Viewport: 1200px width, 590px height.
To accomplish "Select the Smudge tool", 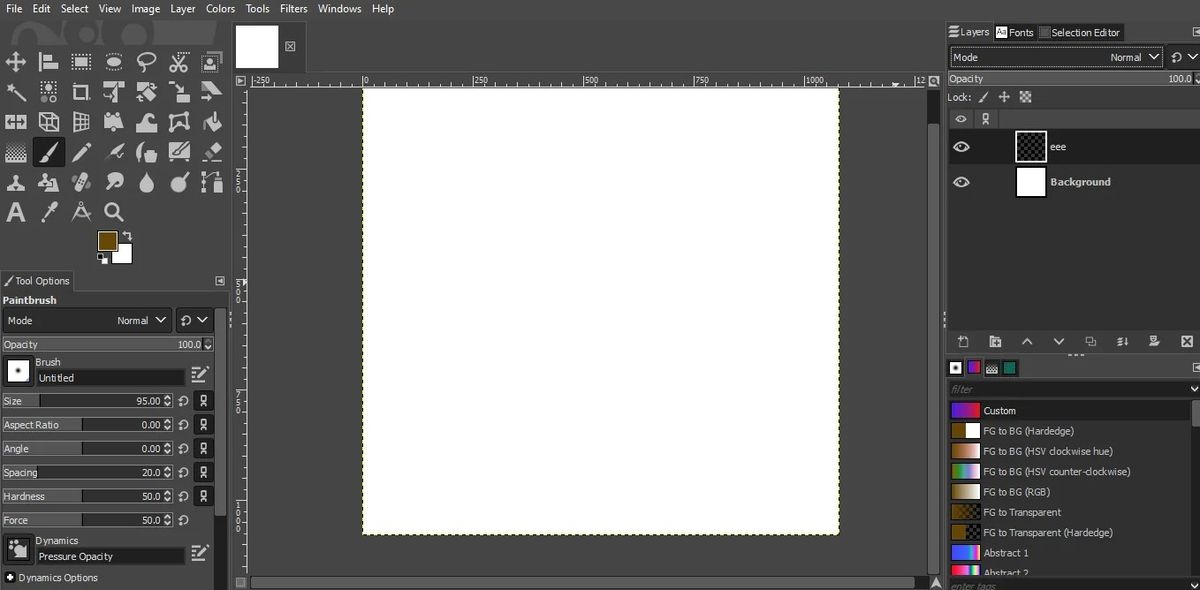I will (x=114, y=182).
